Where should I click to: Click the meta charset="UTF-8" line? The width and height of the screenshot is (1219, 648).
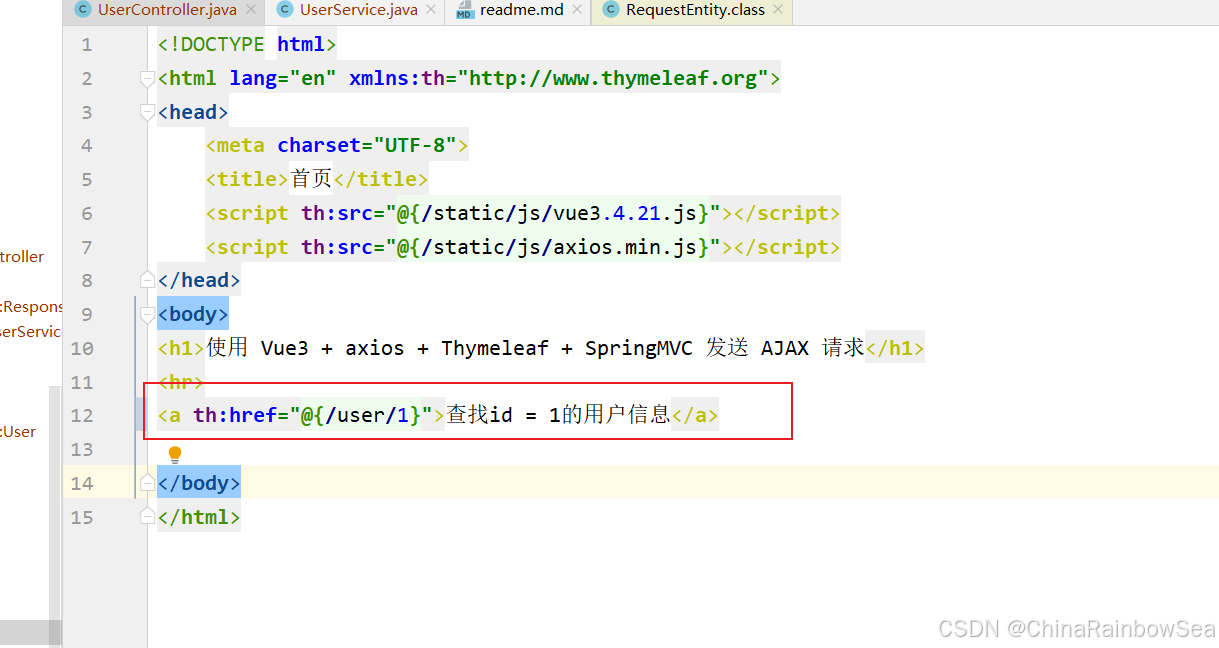click(x=337, y=146)
